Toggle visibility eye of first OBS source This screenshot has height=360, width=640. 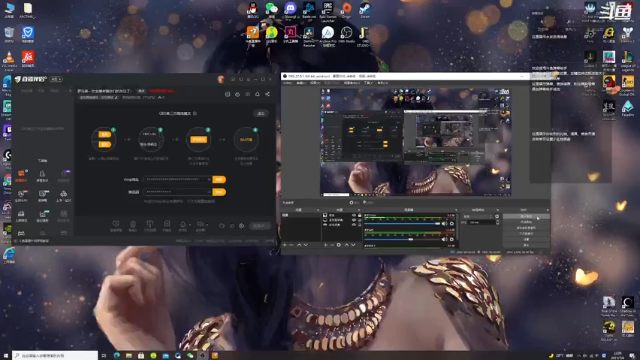pyautogui.click(x=354, y=215)
